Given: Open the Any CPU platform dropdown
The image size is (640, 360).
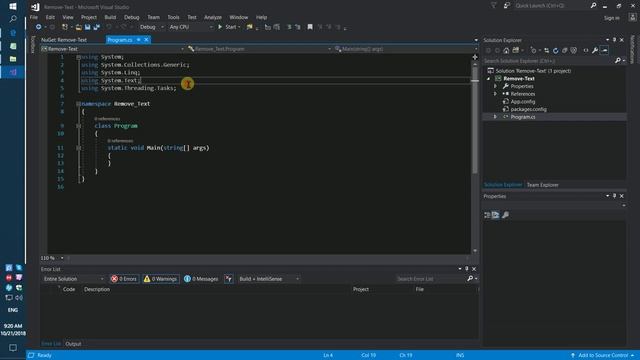Looking at the screenshot, I should [191, 27].
